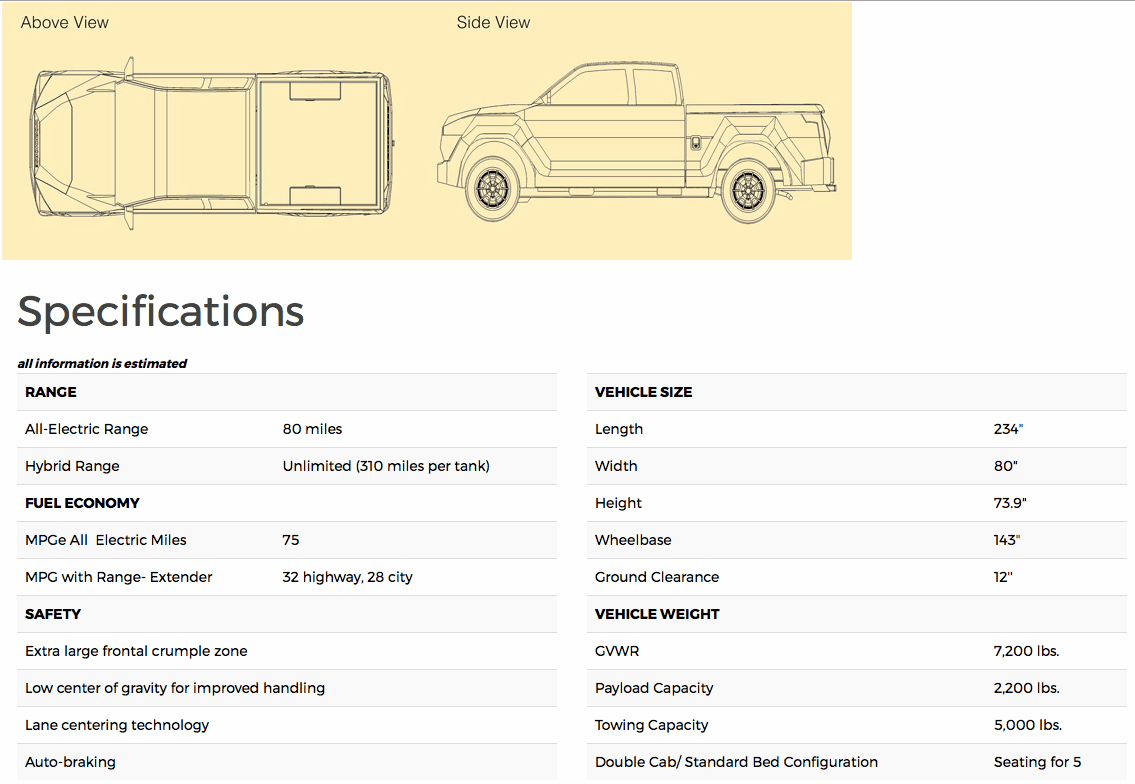Select the GVWR label
Image resolution: width=1135 pixels, height=784 pixels.
(617, 651)
